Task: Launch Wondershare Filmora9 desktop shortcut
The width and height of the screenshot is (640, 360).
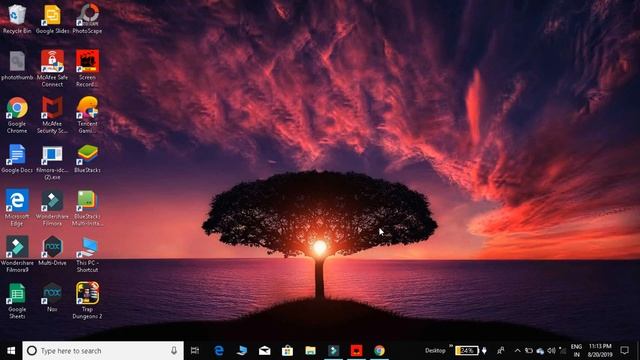Action: tap(17, 254)
